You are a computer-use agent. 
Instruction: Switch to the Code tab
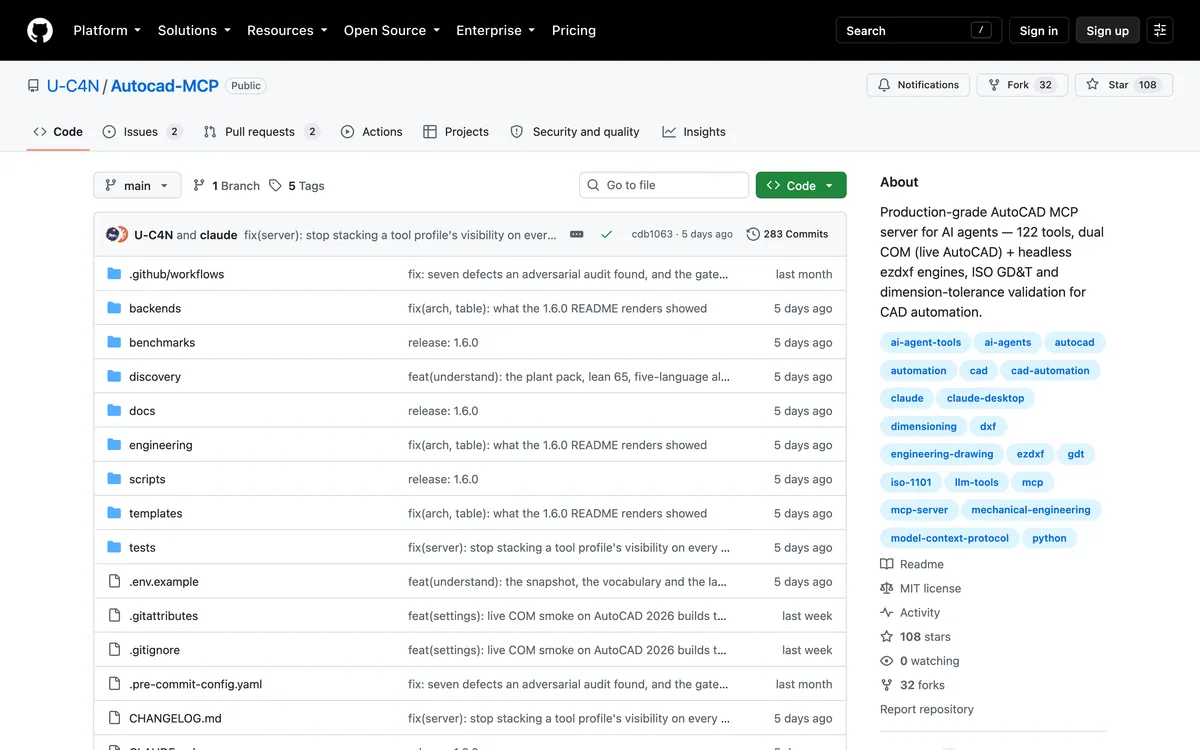58,132
